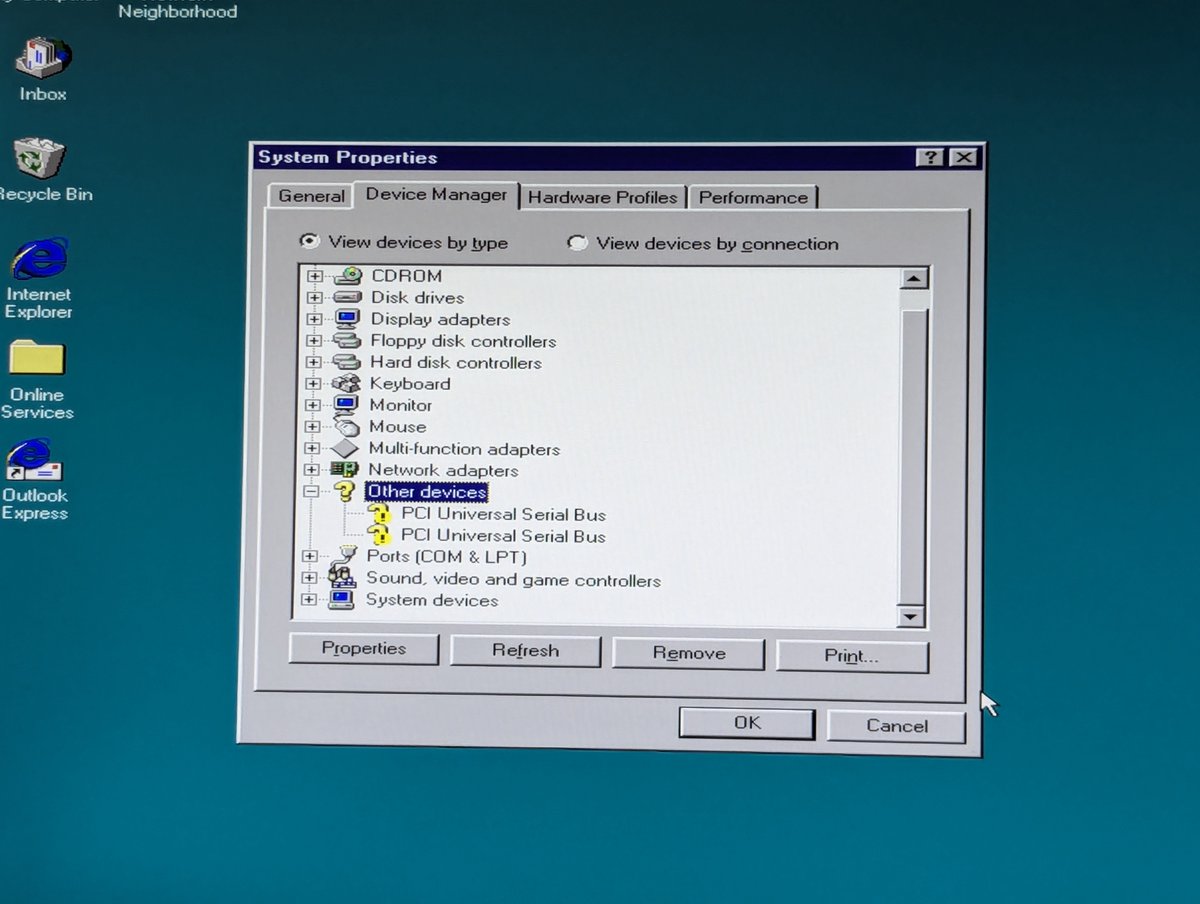The height and width of the screenshot is (904, 1200).
Task: Click the Properties button
Action: [x=364, y=649]
